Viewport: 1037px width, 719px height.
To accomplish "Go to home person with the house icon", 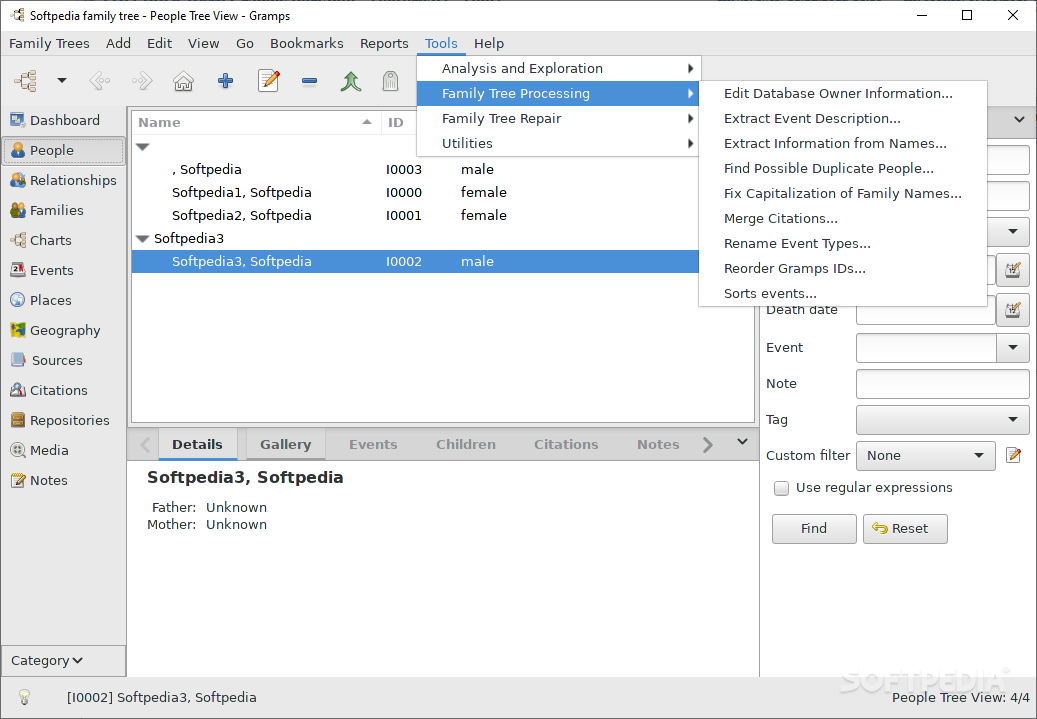I will click(183, 81).
